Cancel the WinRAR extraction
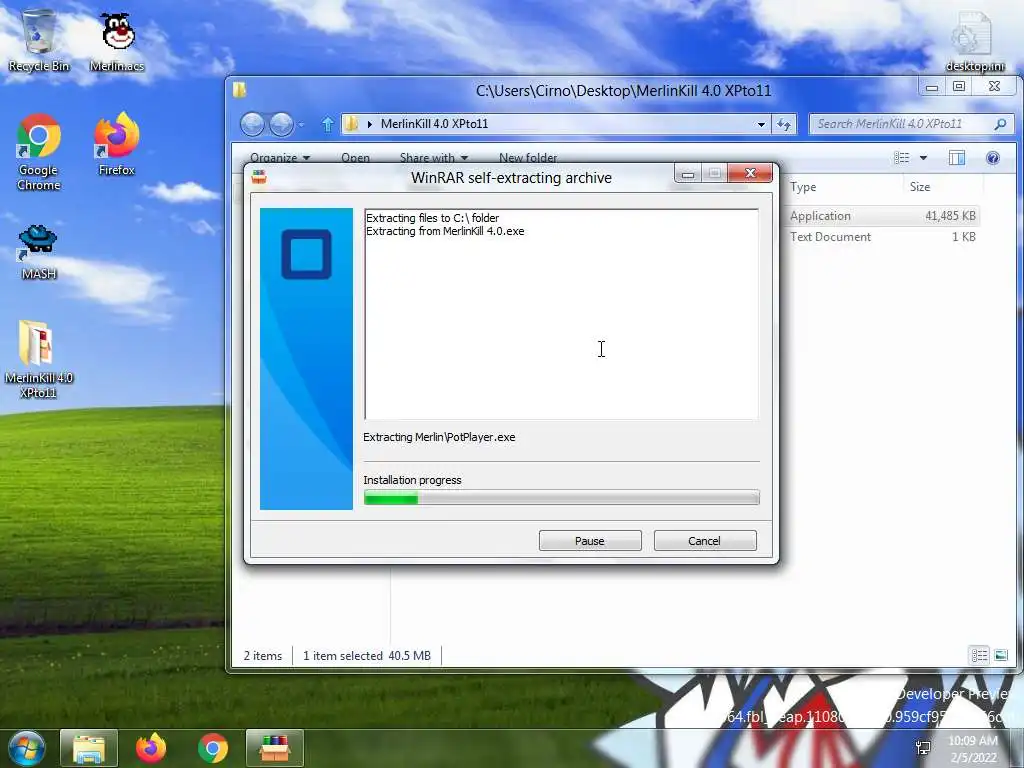This screenshot has height=768, width=1024. 705,541
